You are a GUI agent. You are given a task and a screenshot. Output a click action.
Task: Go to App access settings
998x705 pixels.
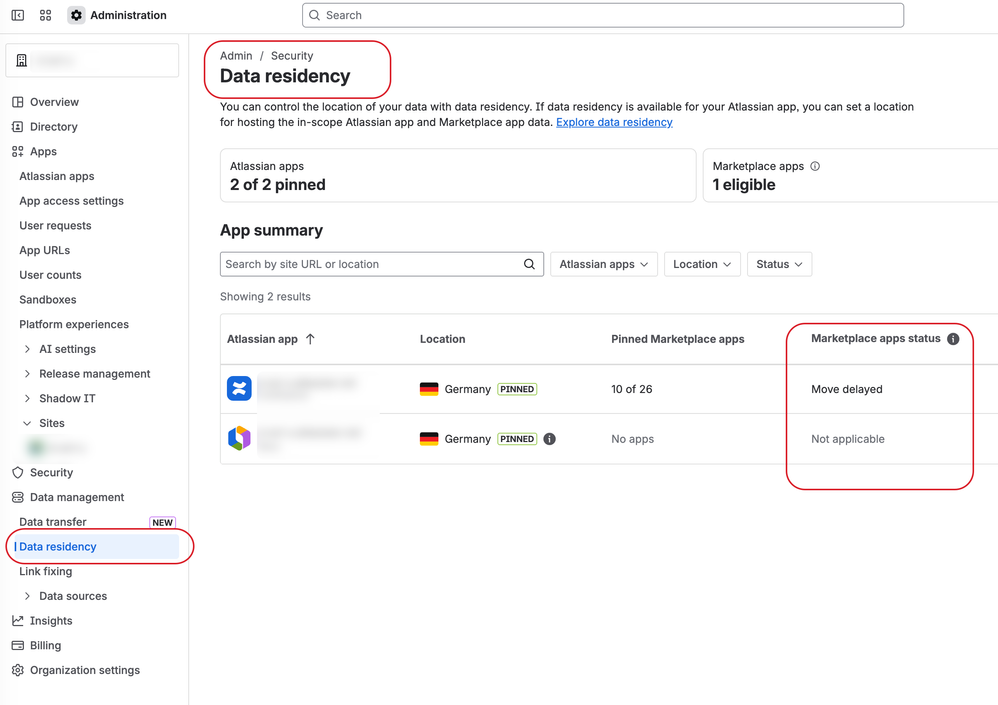click(x=71, y=201)
